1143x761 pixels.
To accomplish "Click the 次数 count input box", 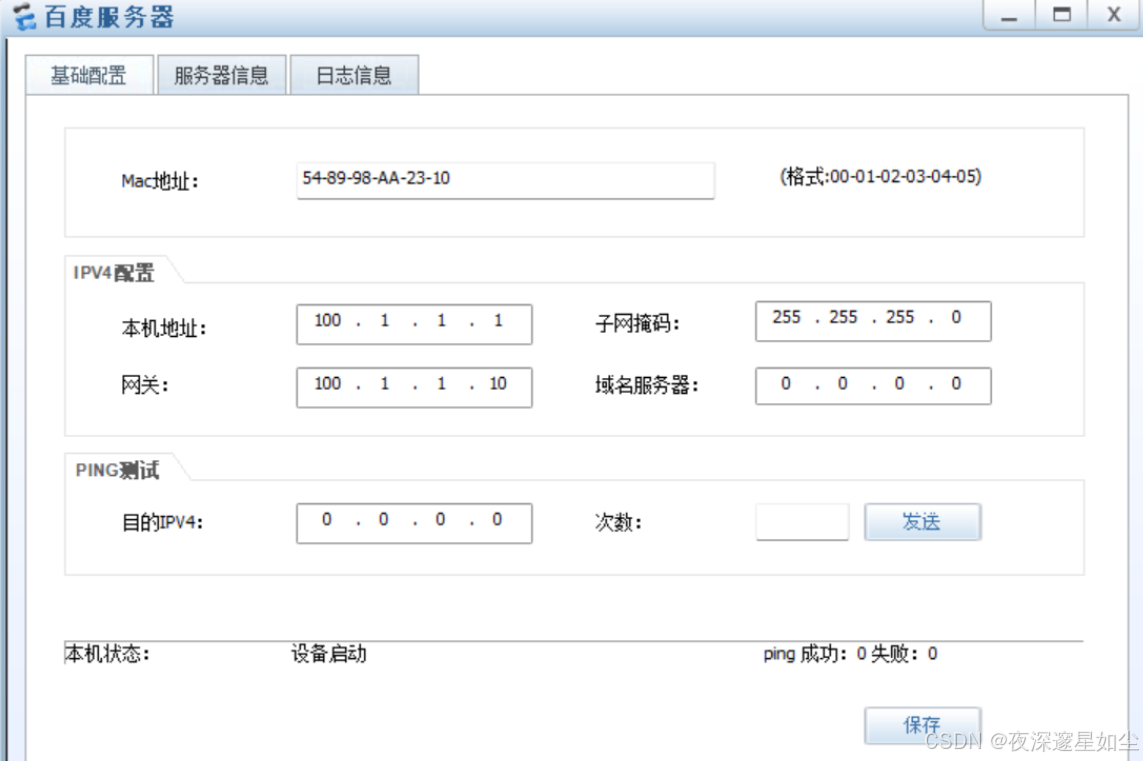I will point(803,522).
